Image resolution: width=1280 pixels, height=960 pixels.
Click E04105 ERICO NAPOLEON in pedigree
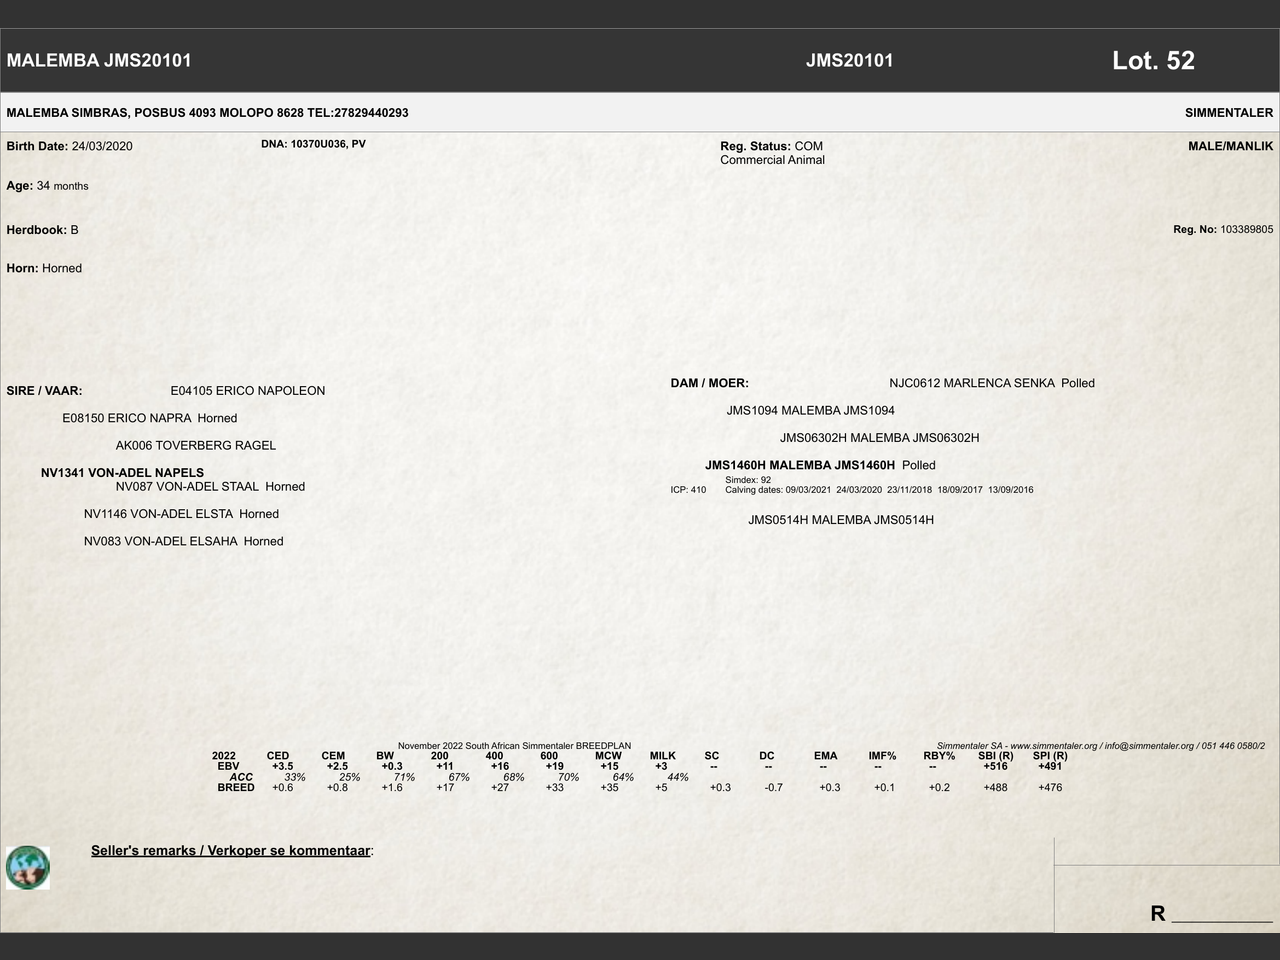[248, 391]
